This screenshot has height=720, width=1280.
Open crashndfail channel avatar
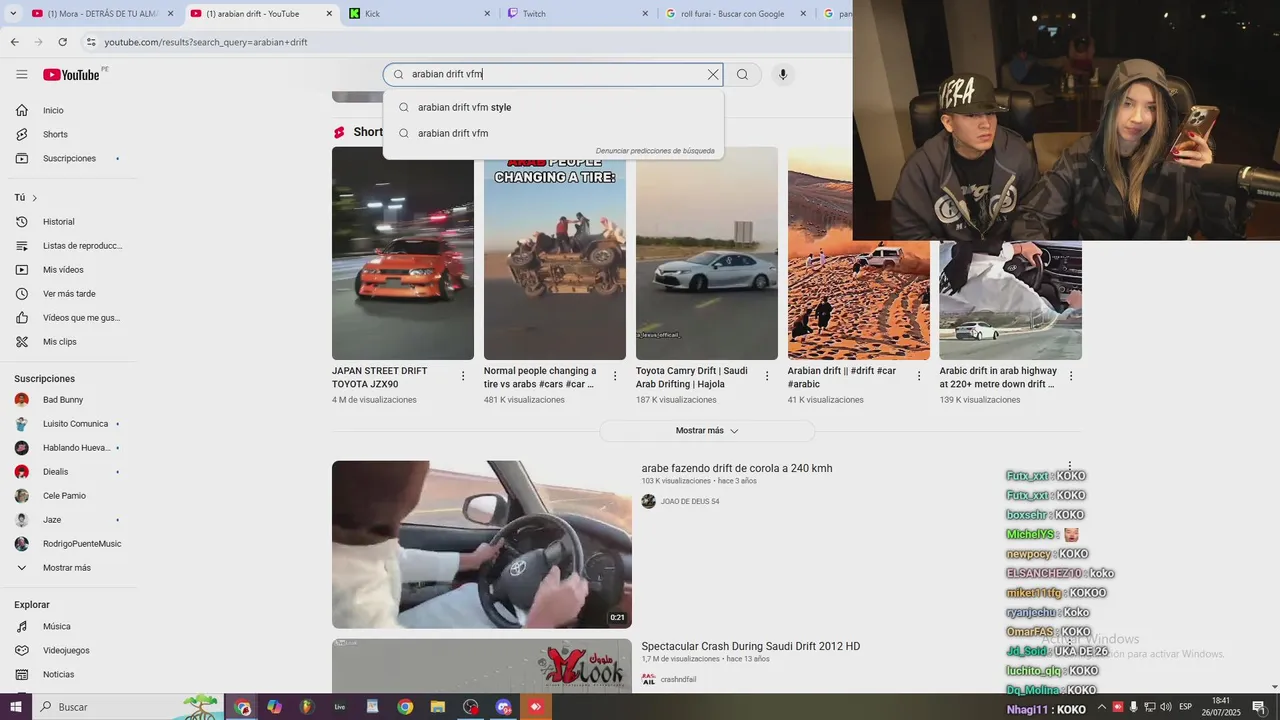649,679
